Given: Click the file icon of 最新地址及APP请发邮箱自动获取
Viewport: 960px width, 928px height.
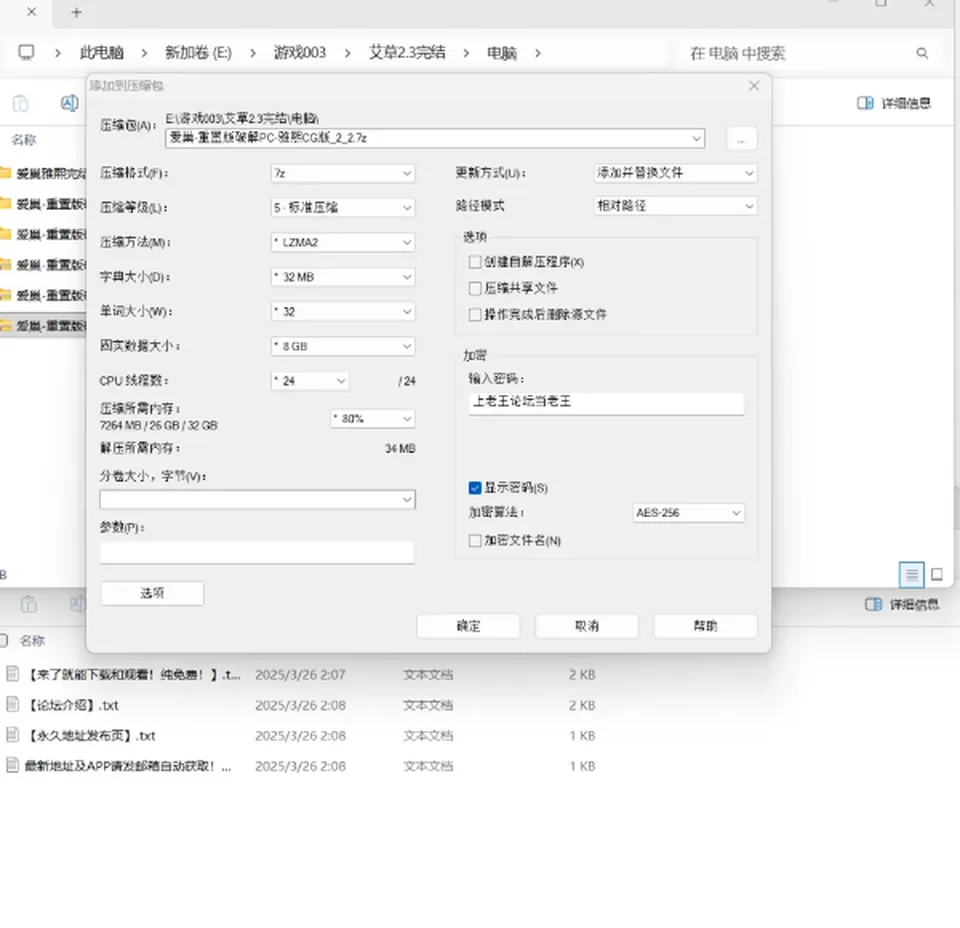Looking at the screenshot, I should point(12,766).
